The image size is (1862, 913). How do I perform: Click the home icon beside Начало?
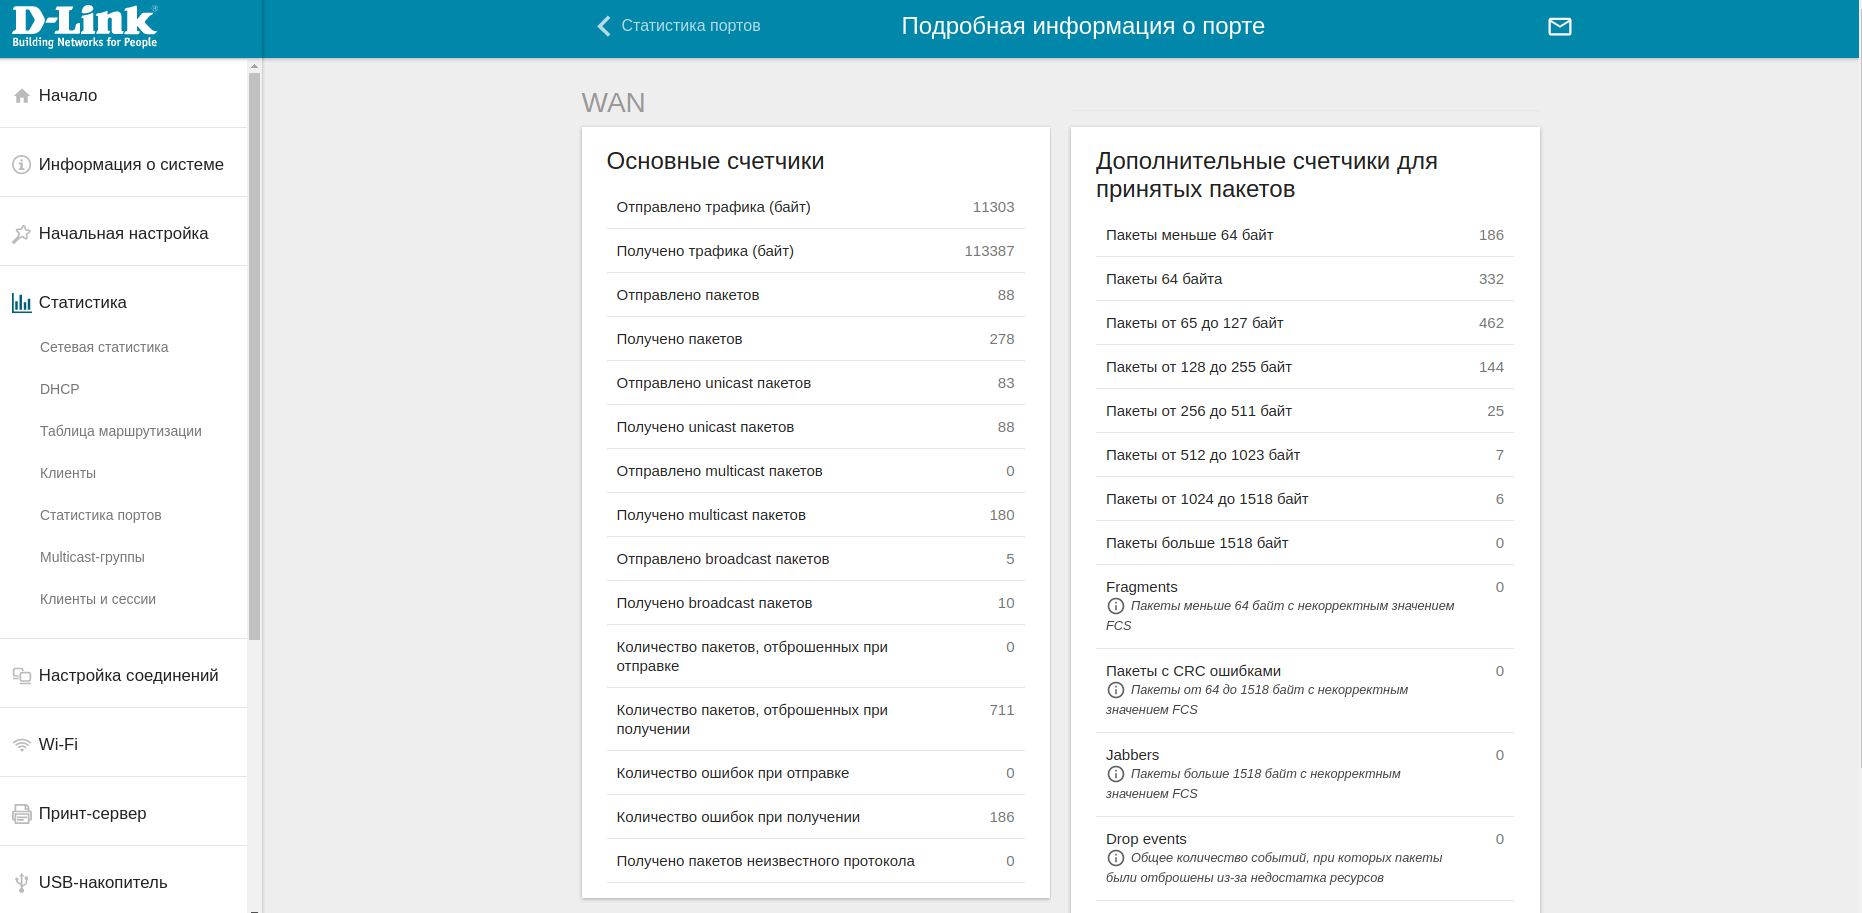click(22, 96)
